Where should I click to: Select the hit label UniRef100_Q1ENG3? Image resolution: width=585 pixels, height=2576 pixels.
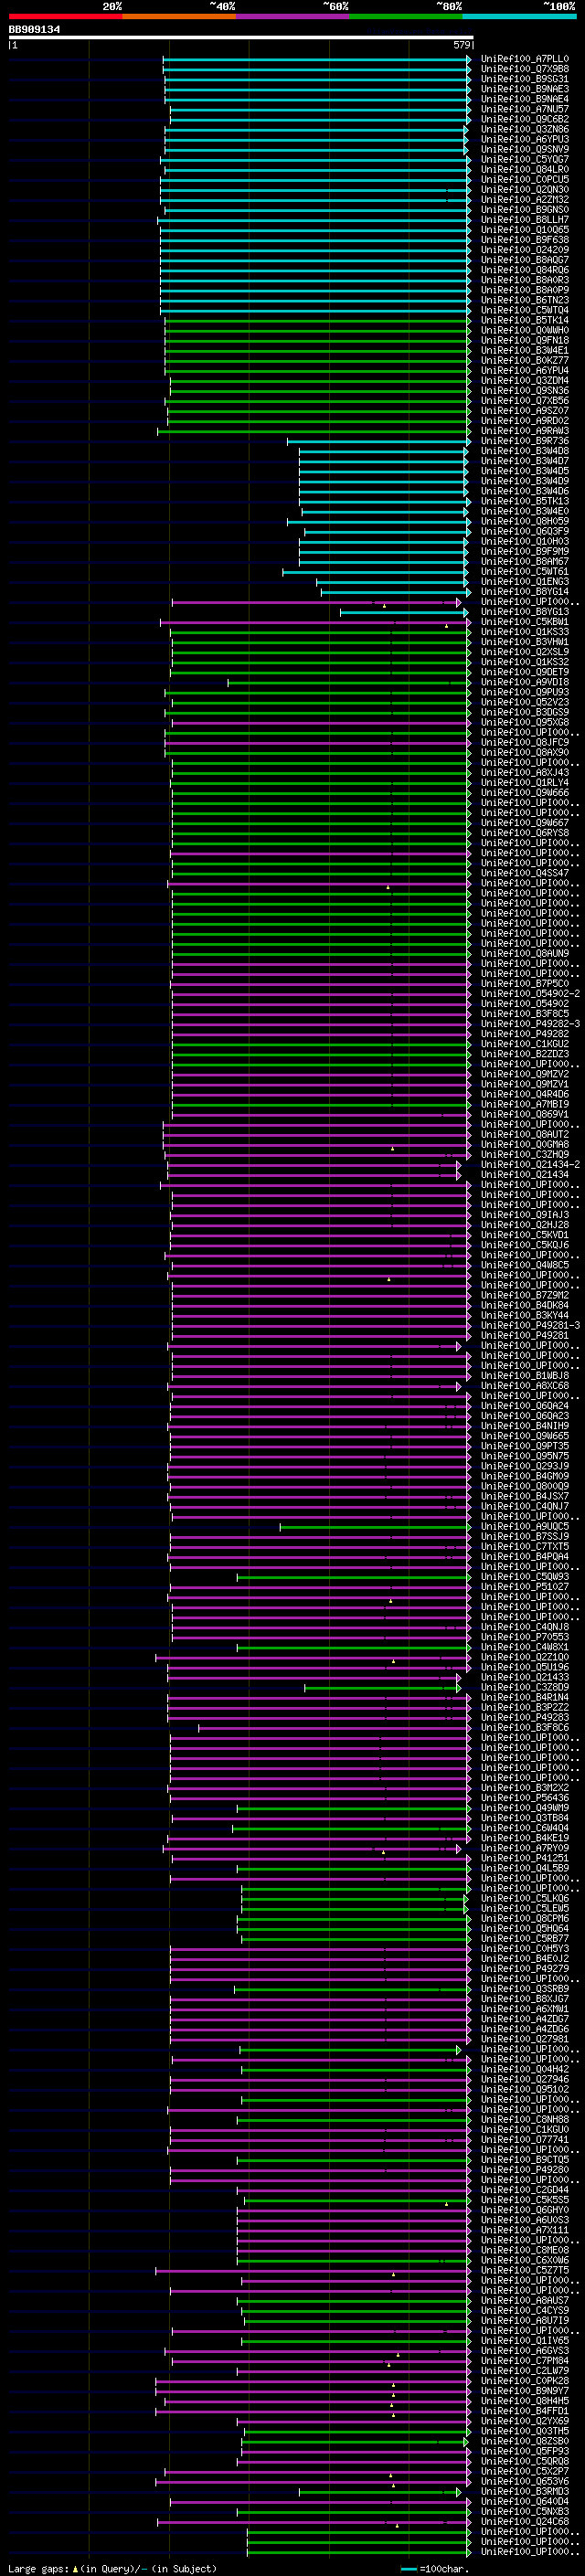click(x=525, y=582)
